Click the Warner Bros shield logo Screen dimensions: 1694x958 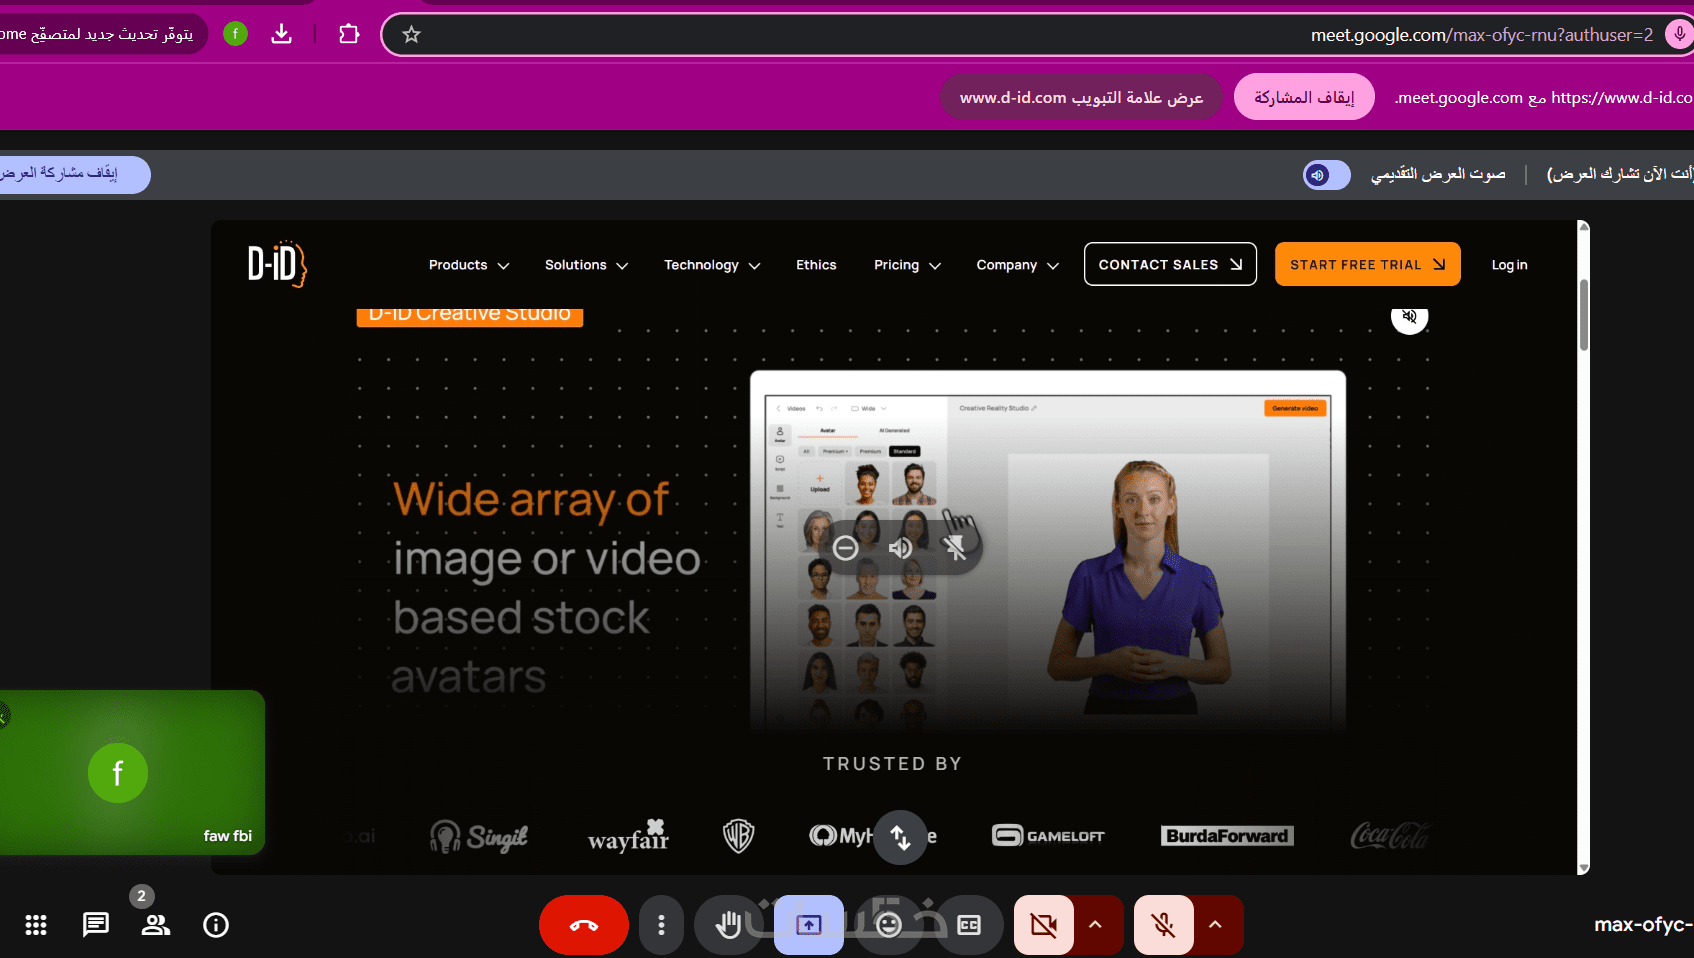click(739, 836)
